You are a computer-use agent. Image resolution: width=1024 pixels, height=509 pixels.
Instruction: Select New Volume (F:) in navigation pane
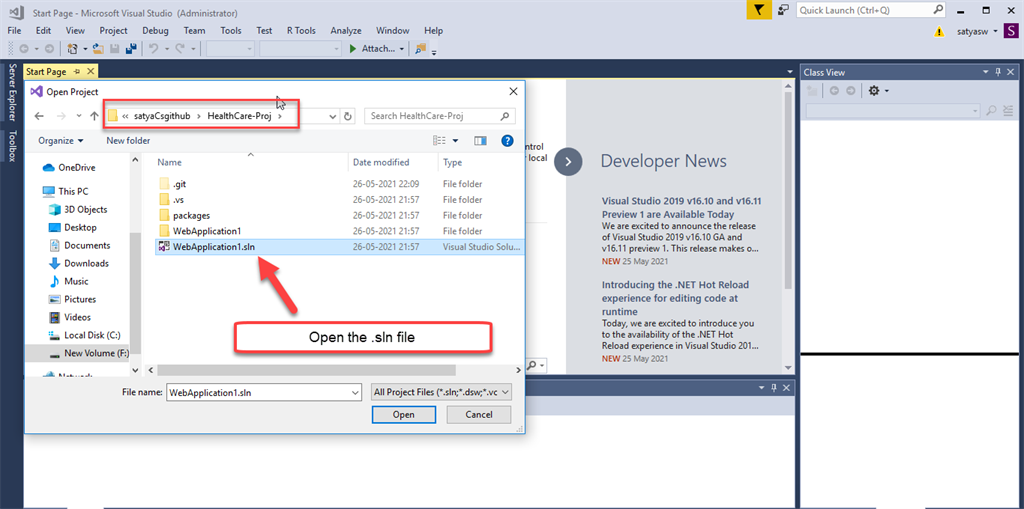[x=88, y=353]
